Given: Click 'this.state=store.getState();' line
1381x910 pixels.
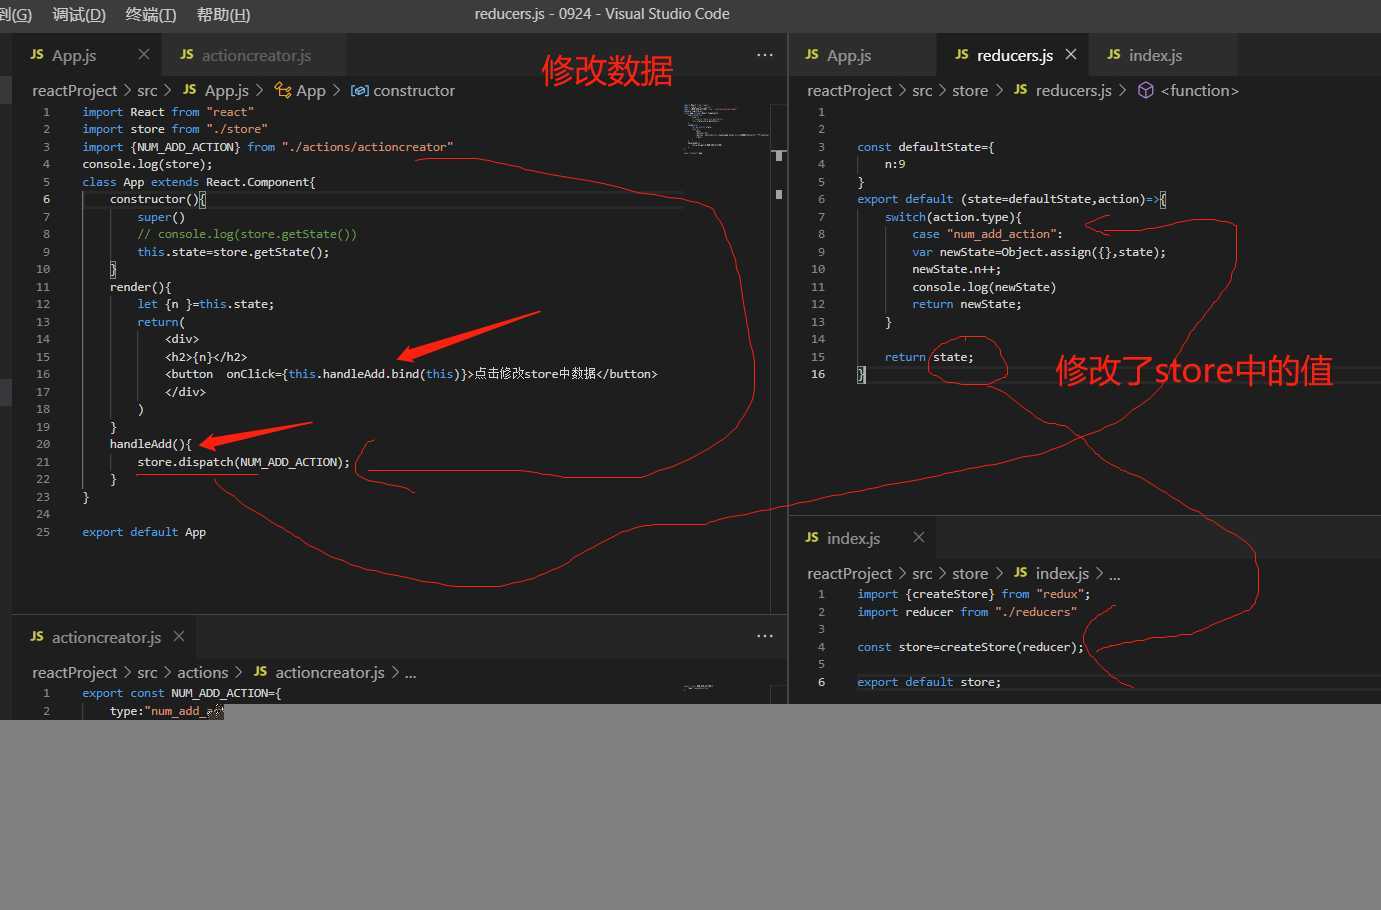Looking at the screenshot, I should coord(233,252).
